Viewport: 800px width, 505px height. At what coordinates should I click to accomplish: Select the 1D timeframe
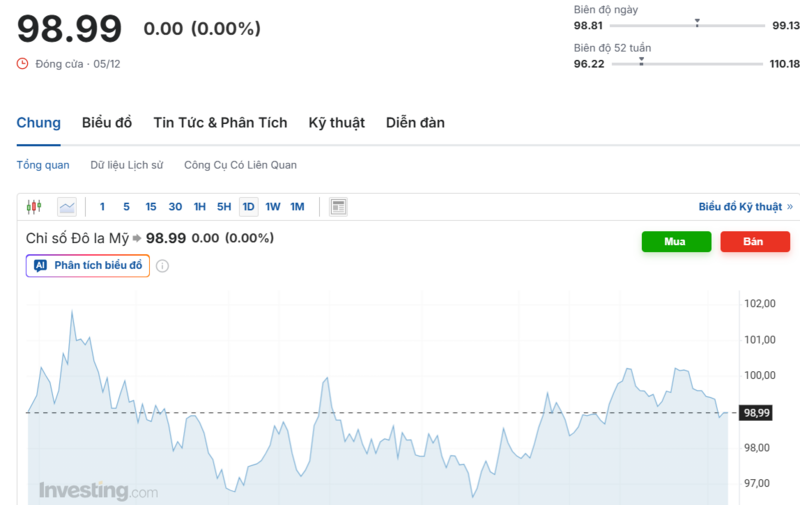pos(248,207)
